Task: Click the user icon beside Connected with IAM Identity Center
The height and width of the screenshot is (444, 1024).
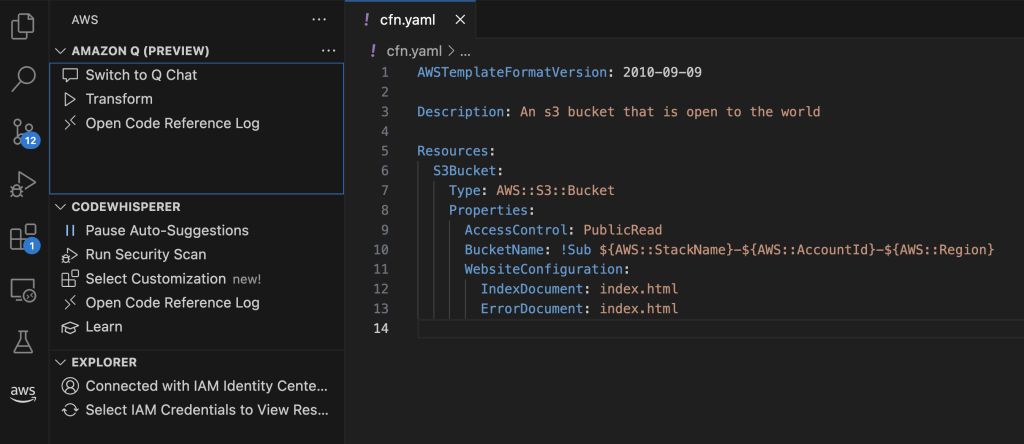Action: [70, 386]
